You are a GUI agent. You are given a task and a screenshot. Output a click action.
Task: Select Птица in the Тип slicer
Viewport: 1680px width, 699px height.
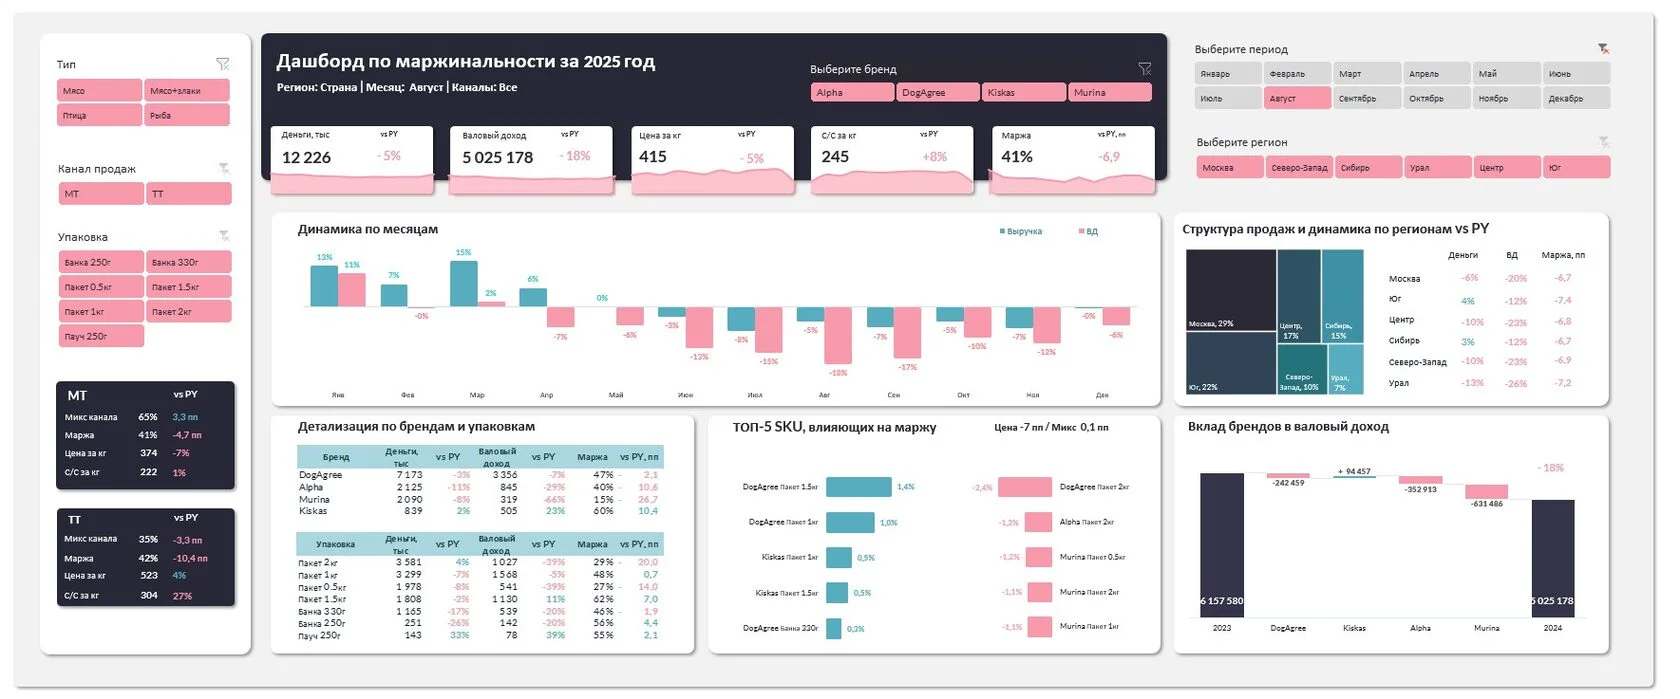100,115
